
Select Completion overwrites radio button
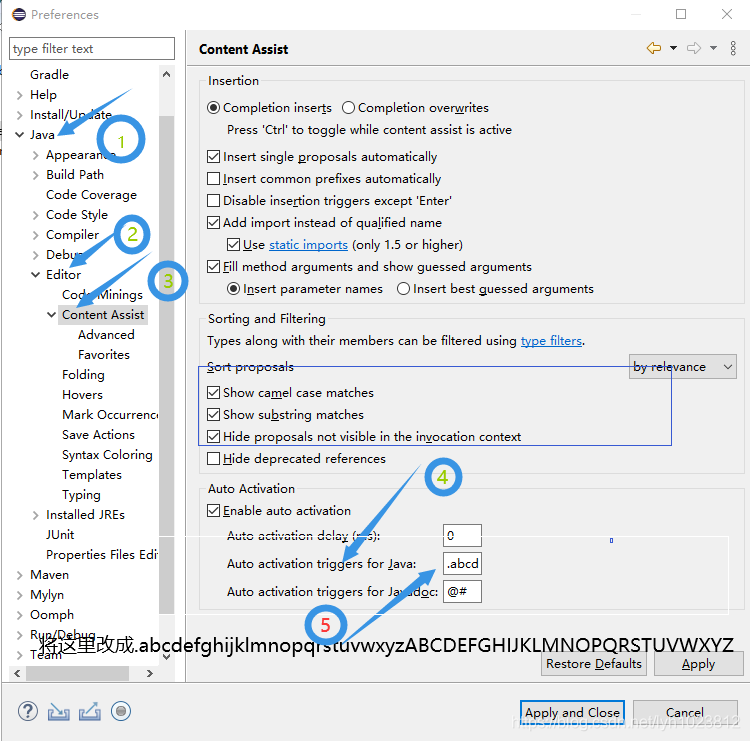pyautogui.click(x=348, y=108)
